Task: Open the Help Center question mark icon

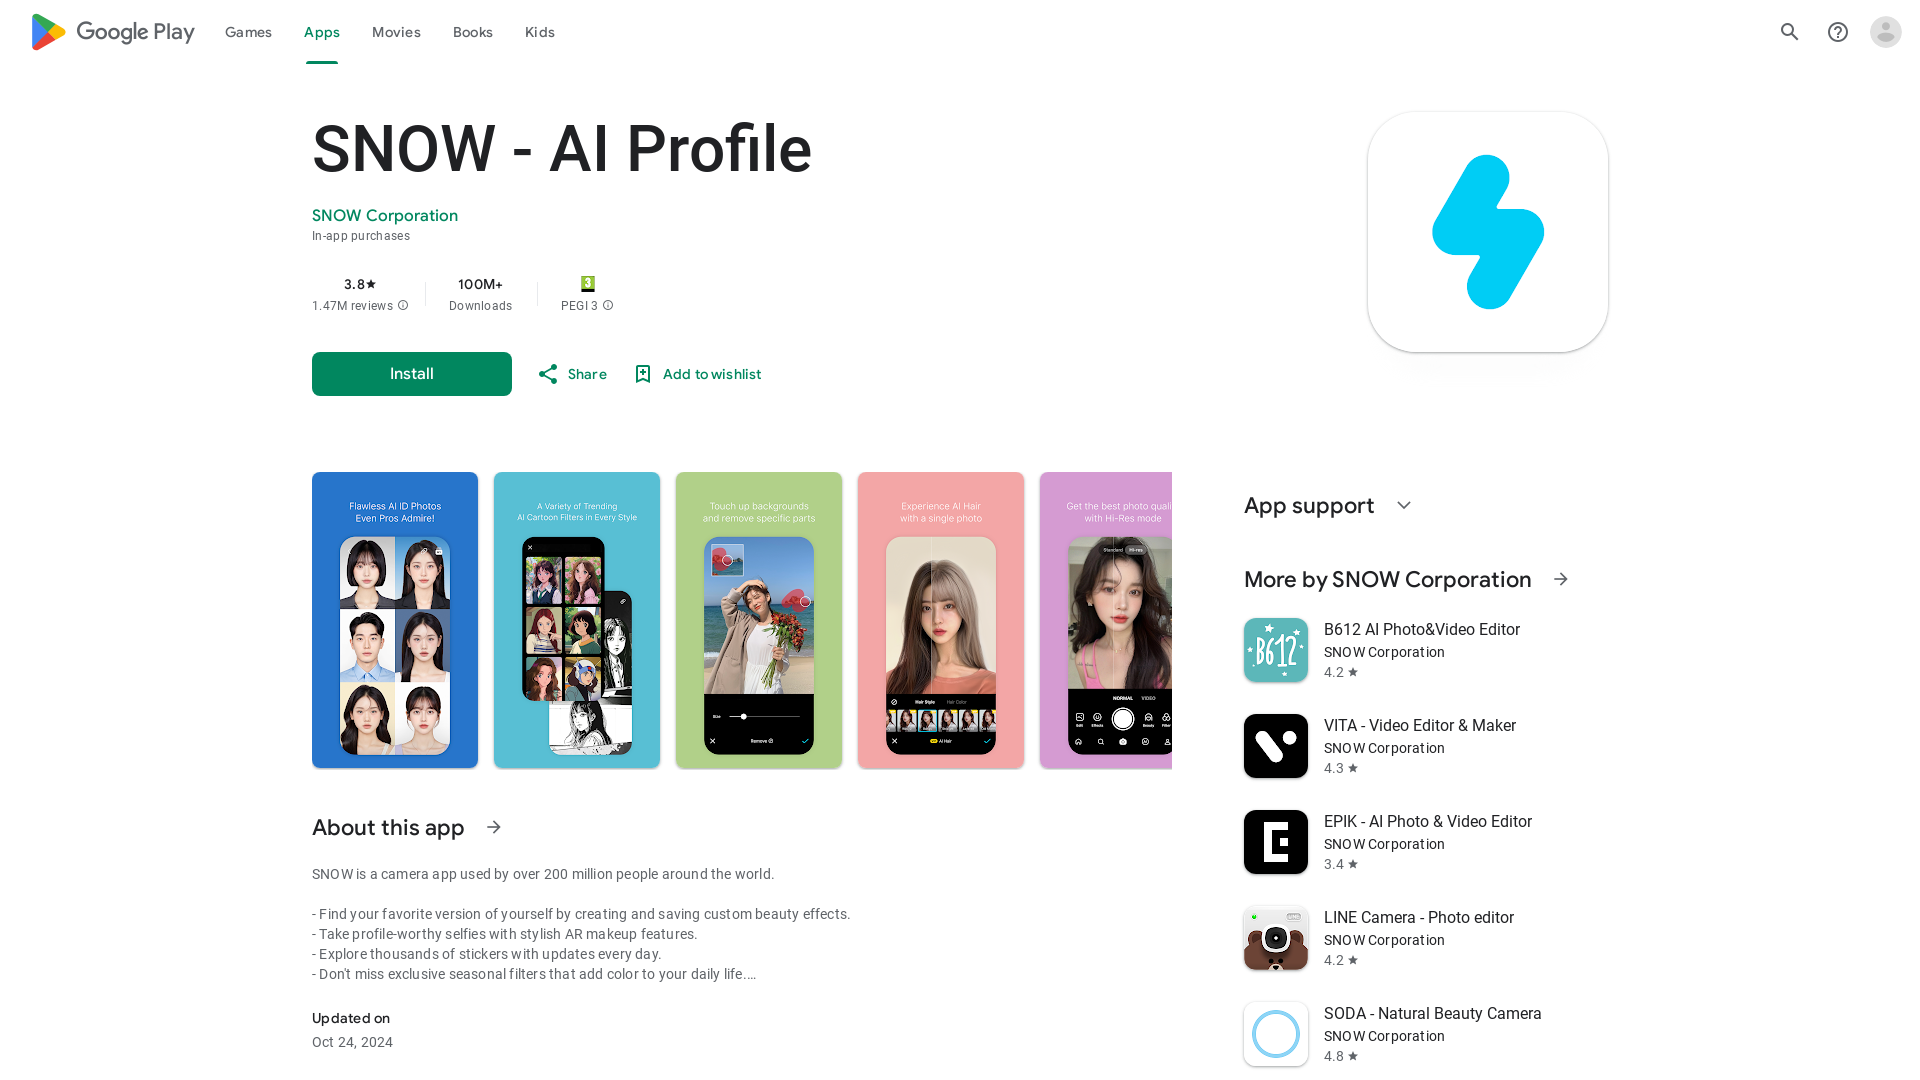Action: pos(1837,32)
